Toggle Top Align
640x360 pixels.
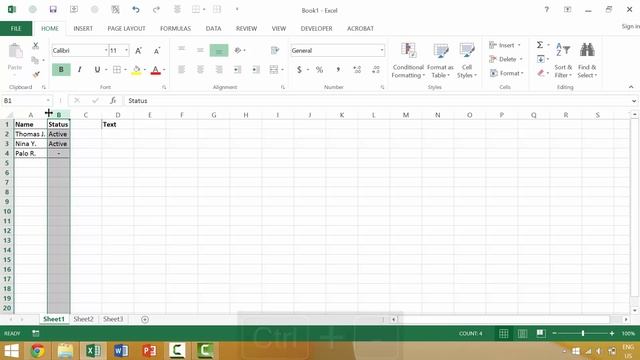pyautogui.click(x=182, y=49)
